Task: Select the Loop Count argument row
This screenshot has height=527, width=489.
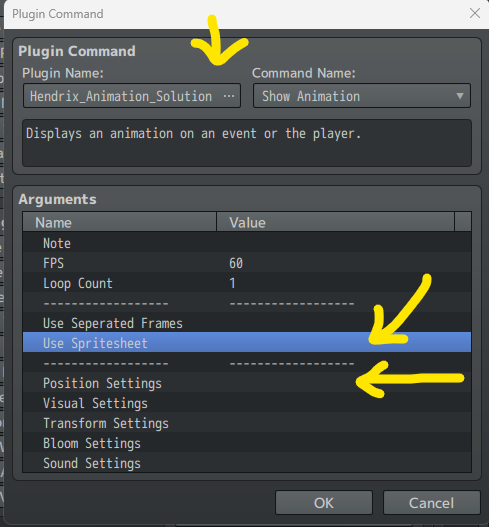Action: (x=247, y=283)
